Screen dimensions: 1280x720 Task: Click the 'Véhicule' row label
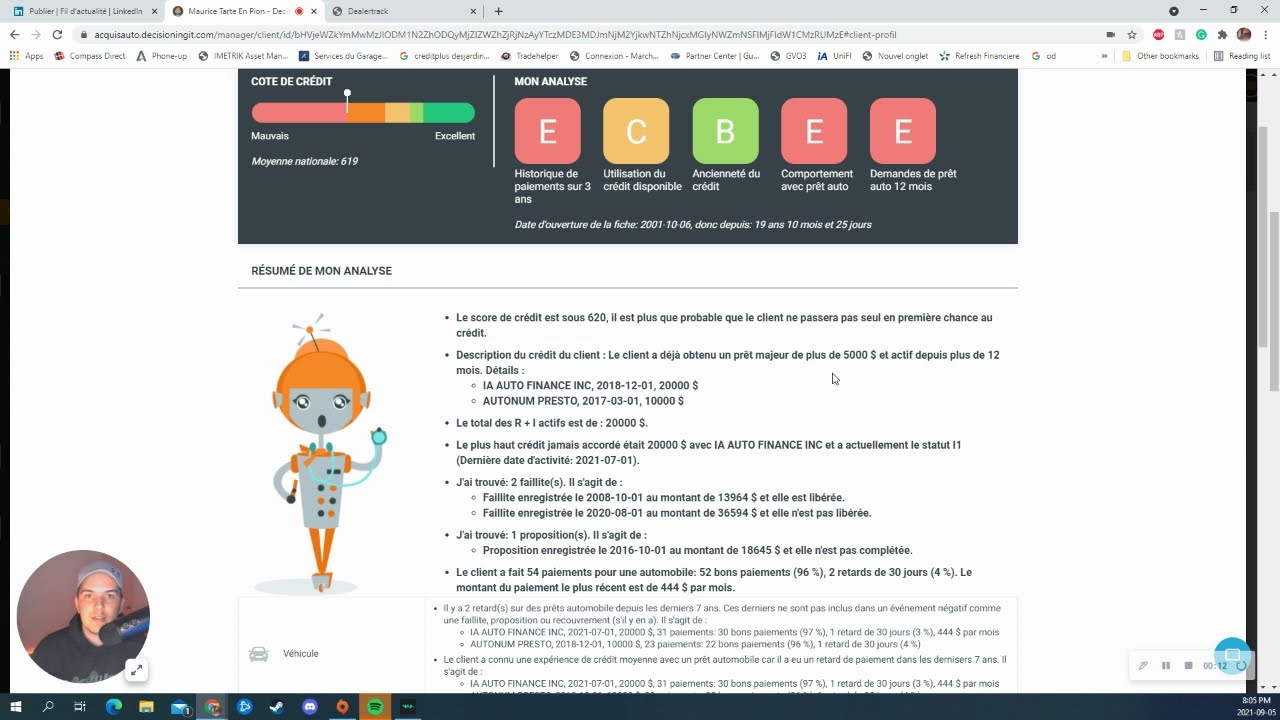click(300, 654)
